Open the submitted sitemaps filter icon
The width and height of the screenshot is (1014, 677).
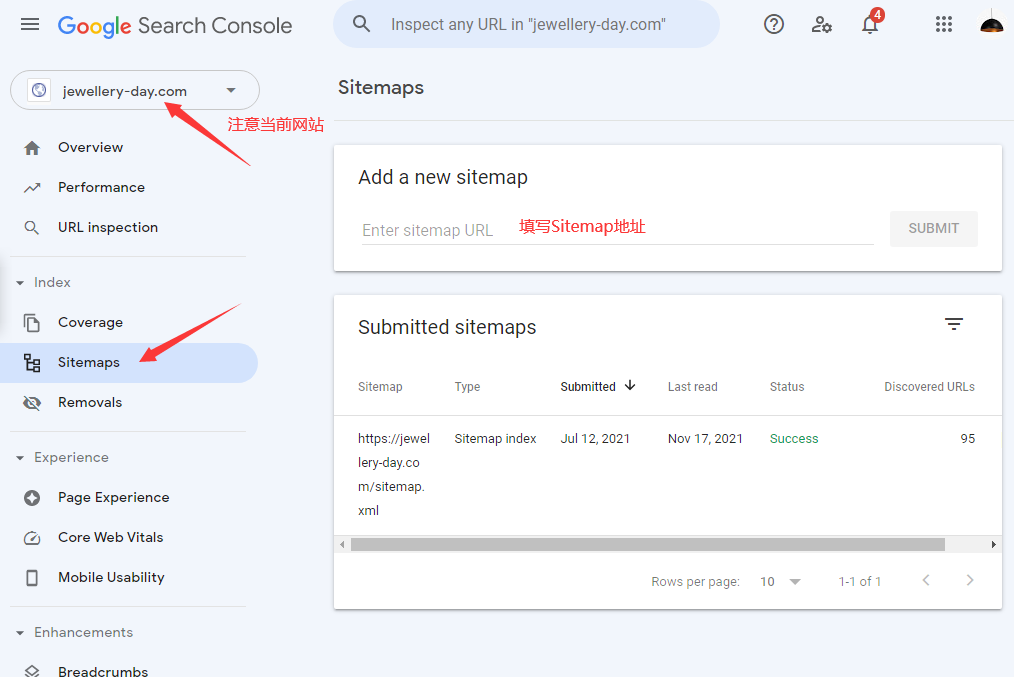(954, 324)
